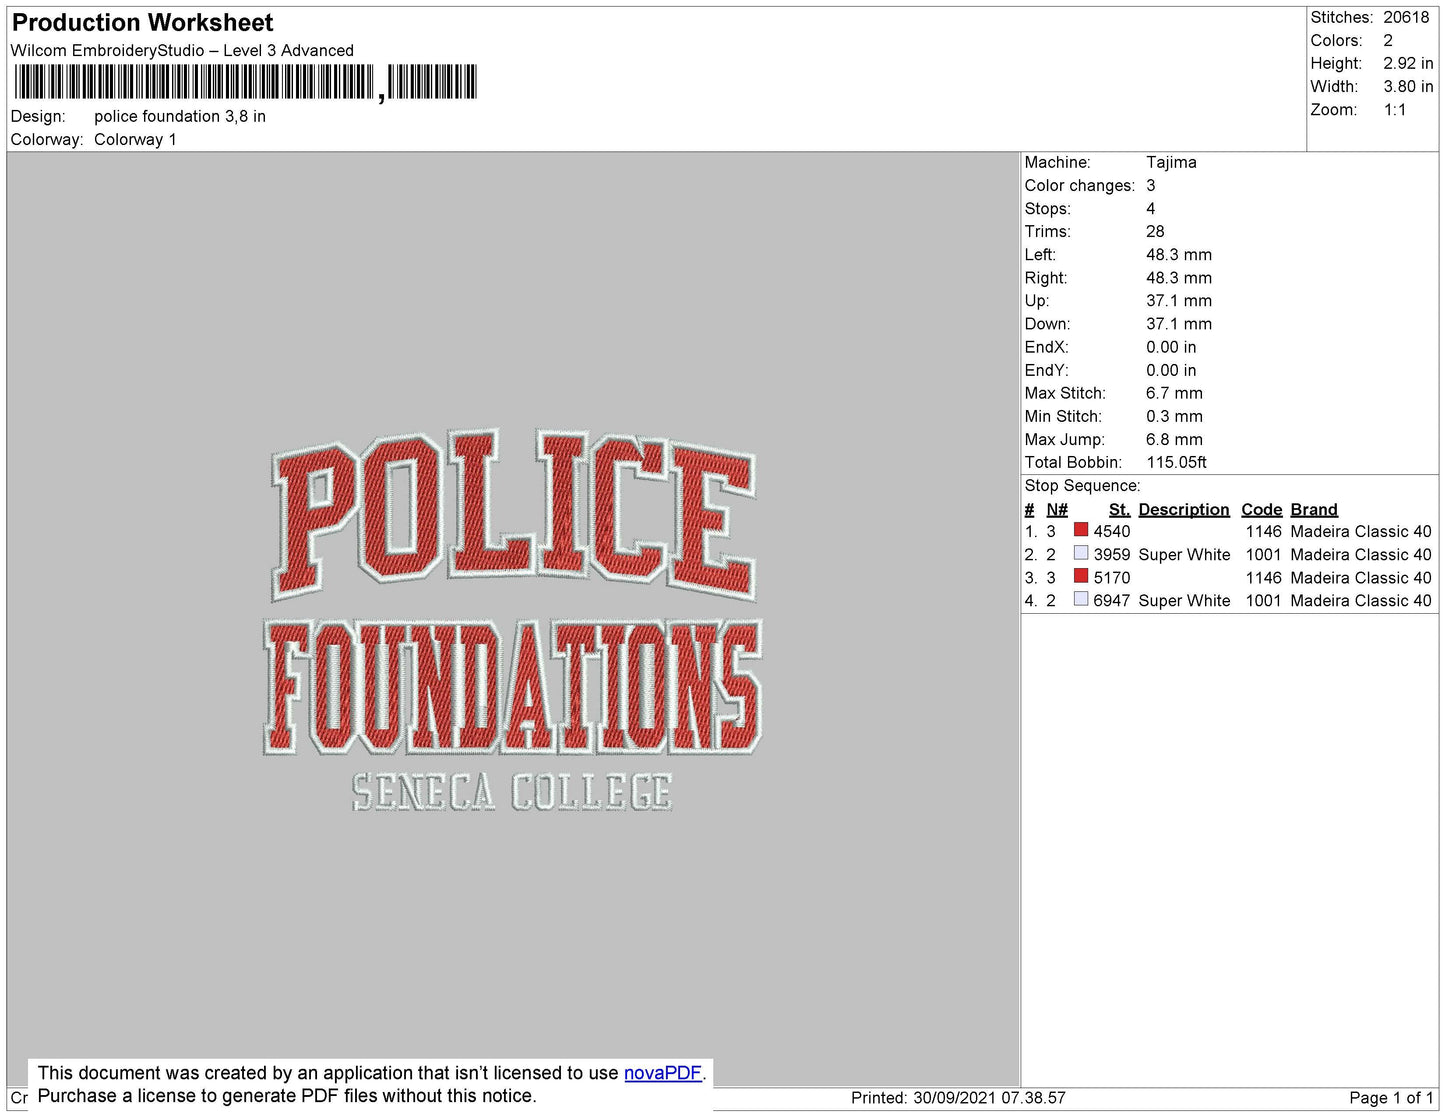The image size is (1445, 1117).
Task: Click "Super White" description in stop 4
Action: pyautogui.click(x=1184, y=600)
